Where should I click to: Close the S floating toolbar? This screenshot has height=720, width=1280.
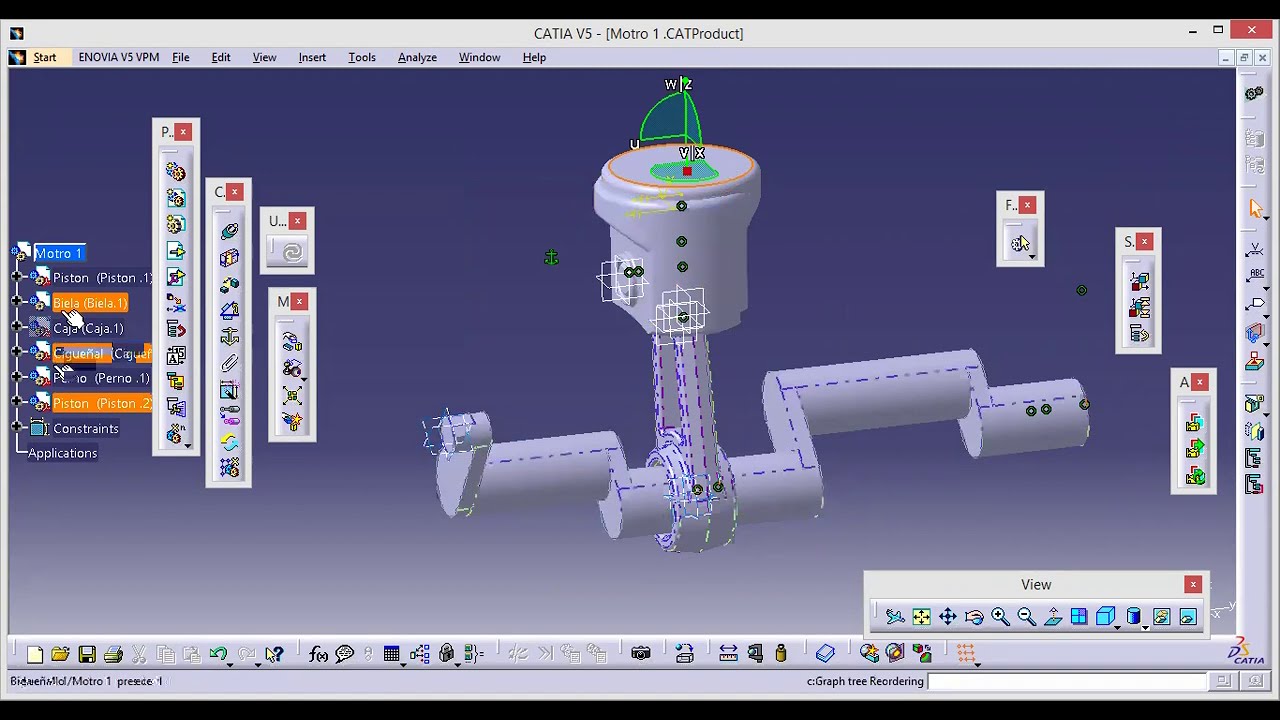[x=1145, y=241]
